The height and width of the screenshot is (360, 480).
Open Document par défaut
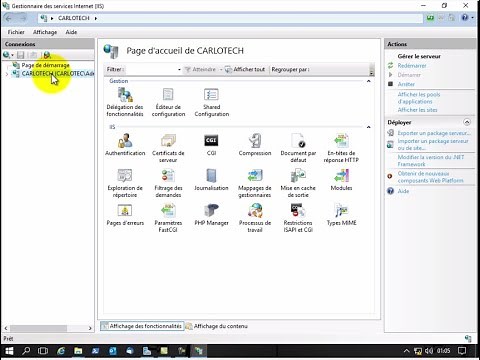point(298,148)
